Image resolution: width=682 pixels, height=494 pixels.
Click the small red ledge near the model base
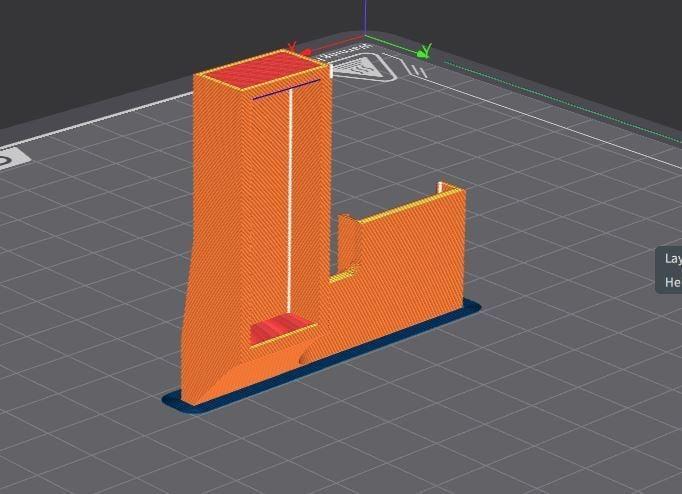[x=281, y=329]
